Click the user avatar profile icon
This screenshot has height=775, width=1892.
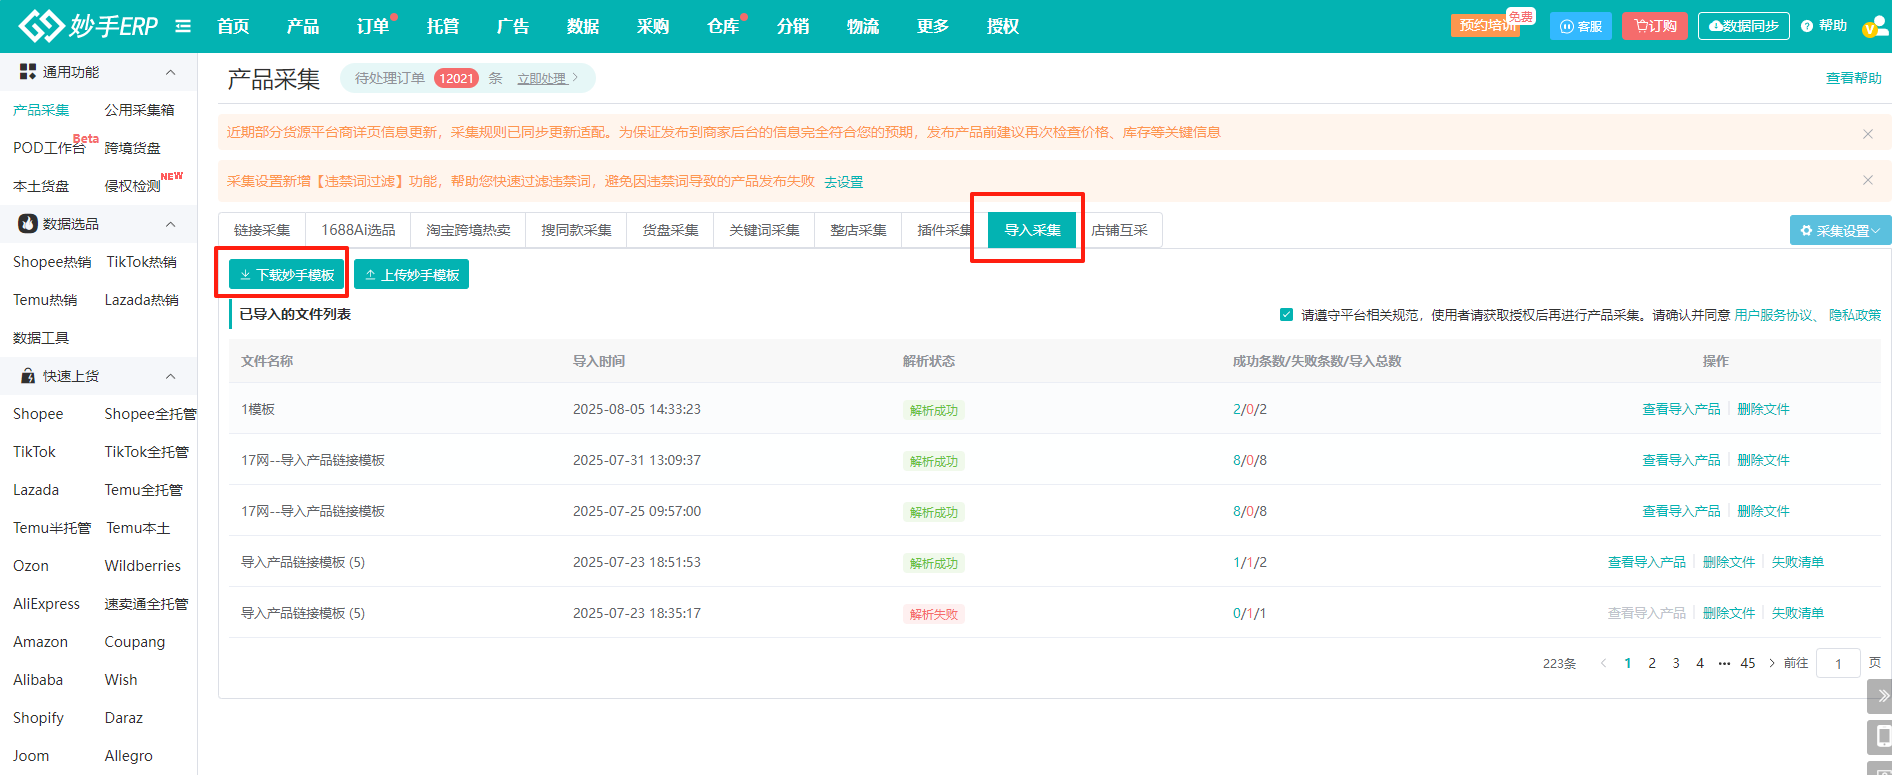tap(1872, 27)
